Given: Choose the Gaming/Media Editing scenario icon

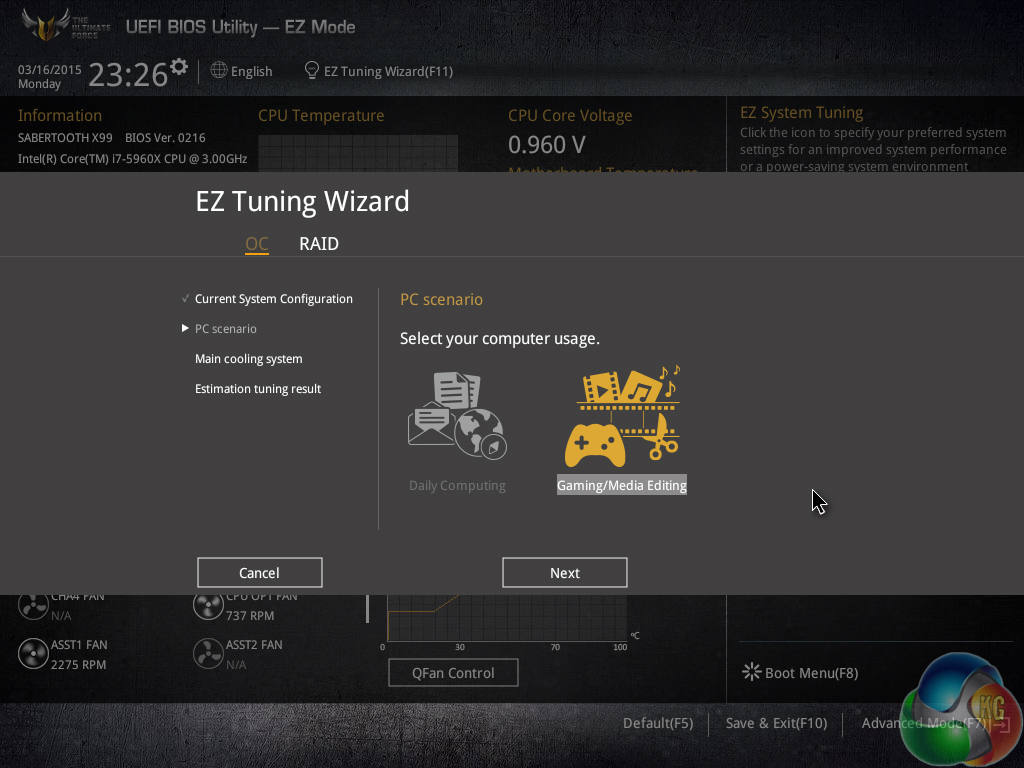Looking at the screenshot, I should click(622, 416).
